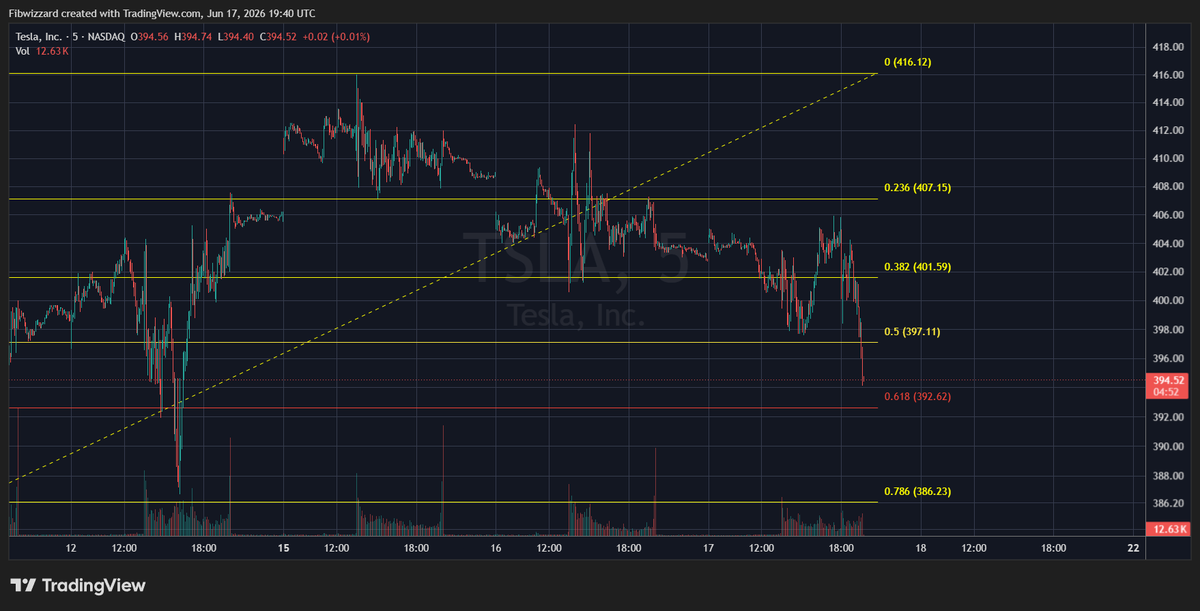1200x611 pixels.
Task: Click the price axis label 408.00
Action: [x=1169, y=187]
